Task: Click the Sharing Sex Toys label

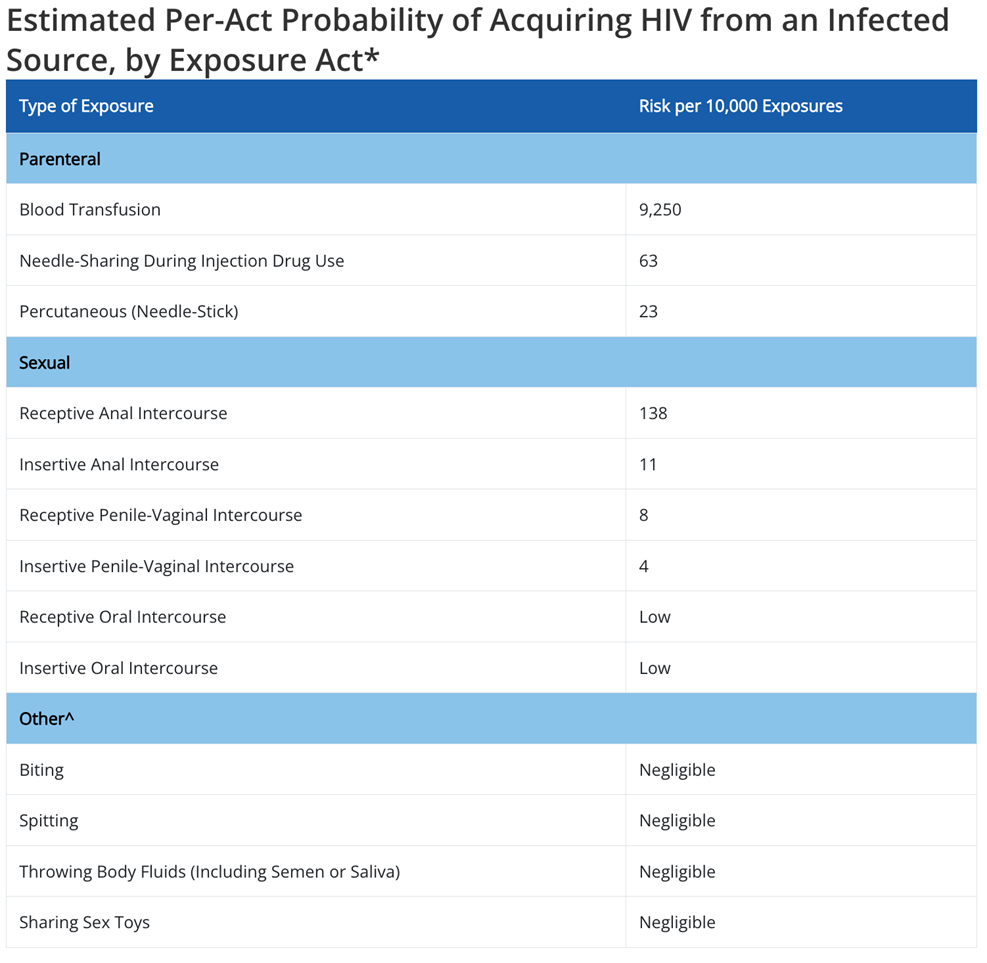Action: tap(84, 923)
